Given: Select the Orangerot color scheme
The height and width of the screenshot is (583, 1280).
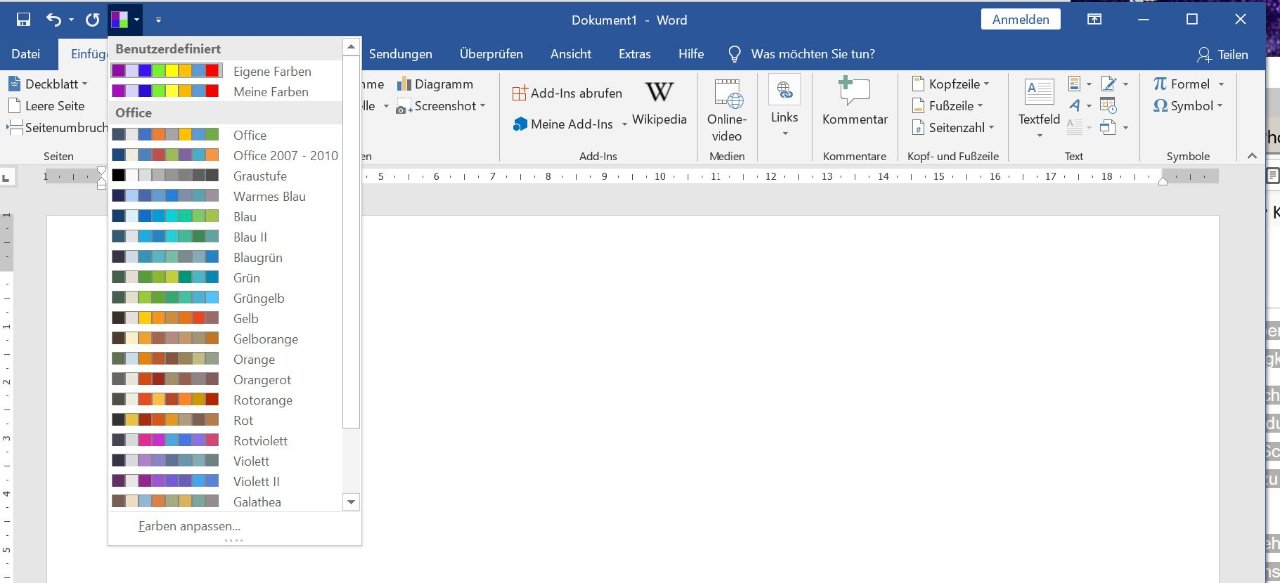Looking at the screenshot, I should 225,380.
